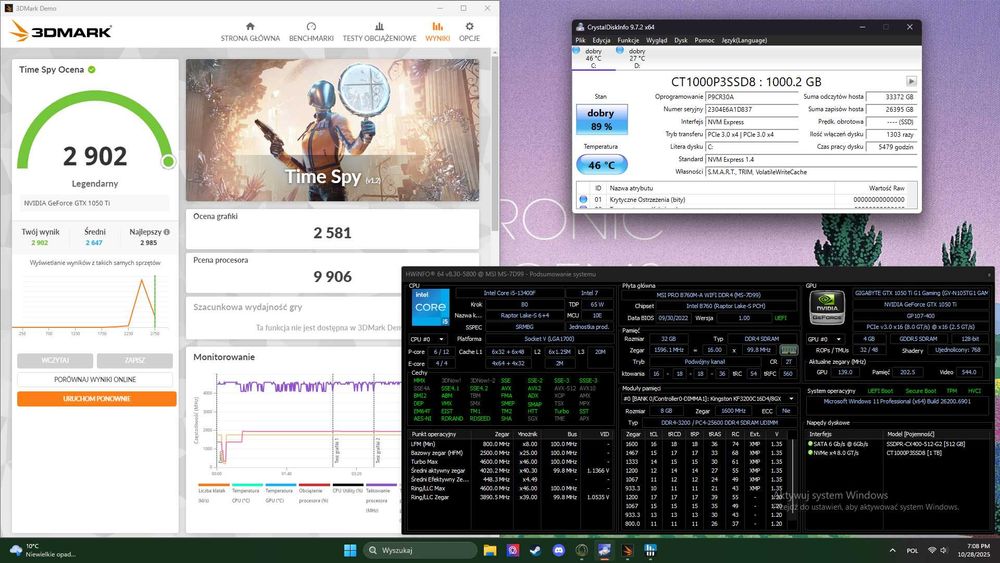
Task: Click the Wczytaj button
Action: [x=55, y=360]
